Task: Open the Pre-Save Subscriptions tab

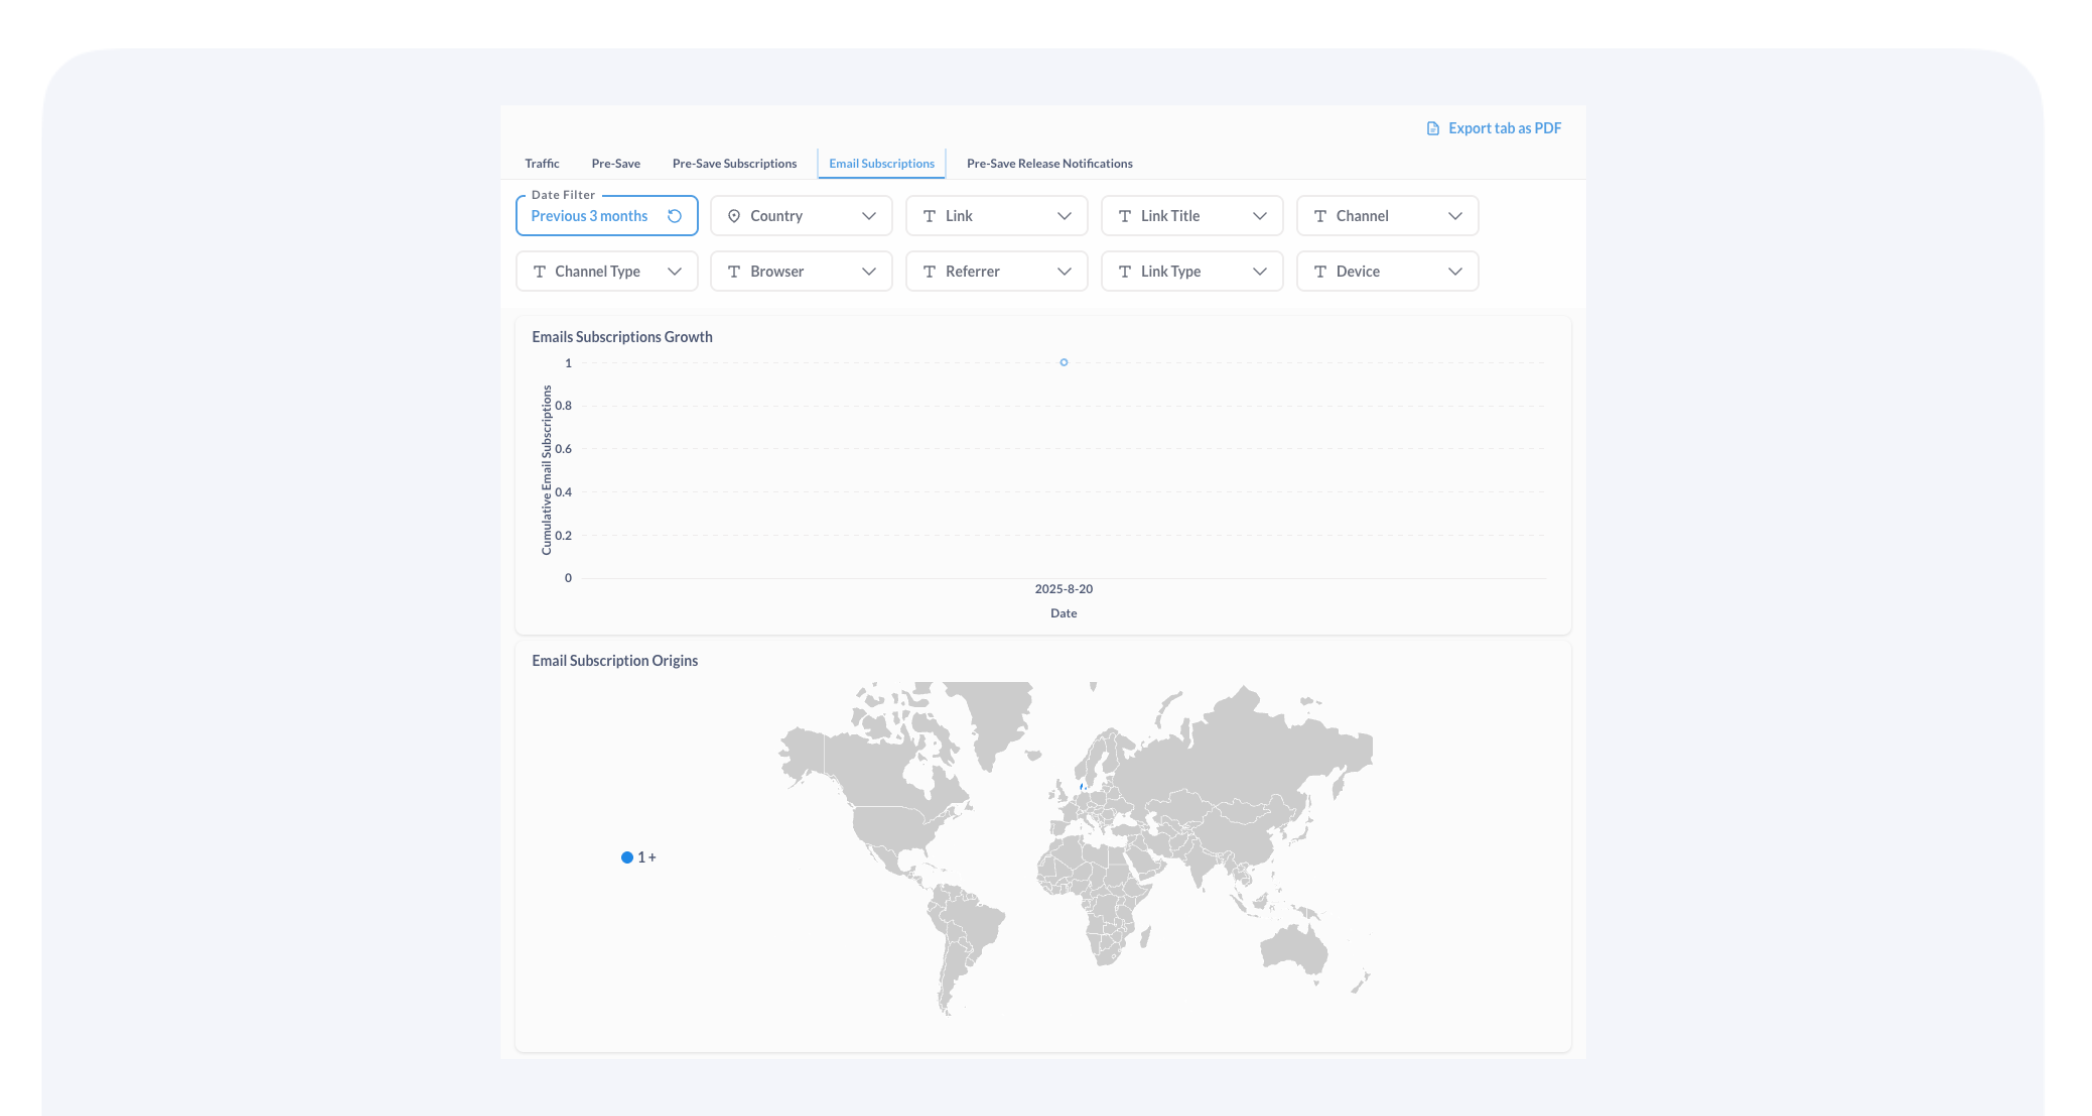Action: (x=734, y=163)
